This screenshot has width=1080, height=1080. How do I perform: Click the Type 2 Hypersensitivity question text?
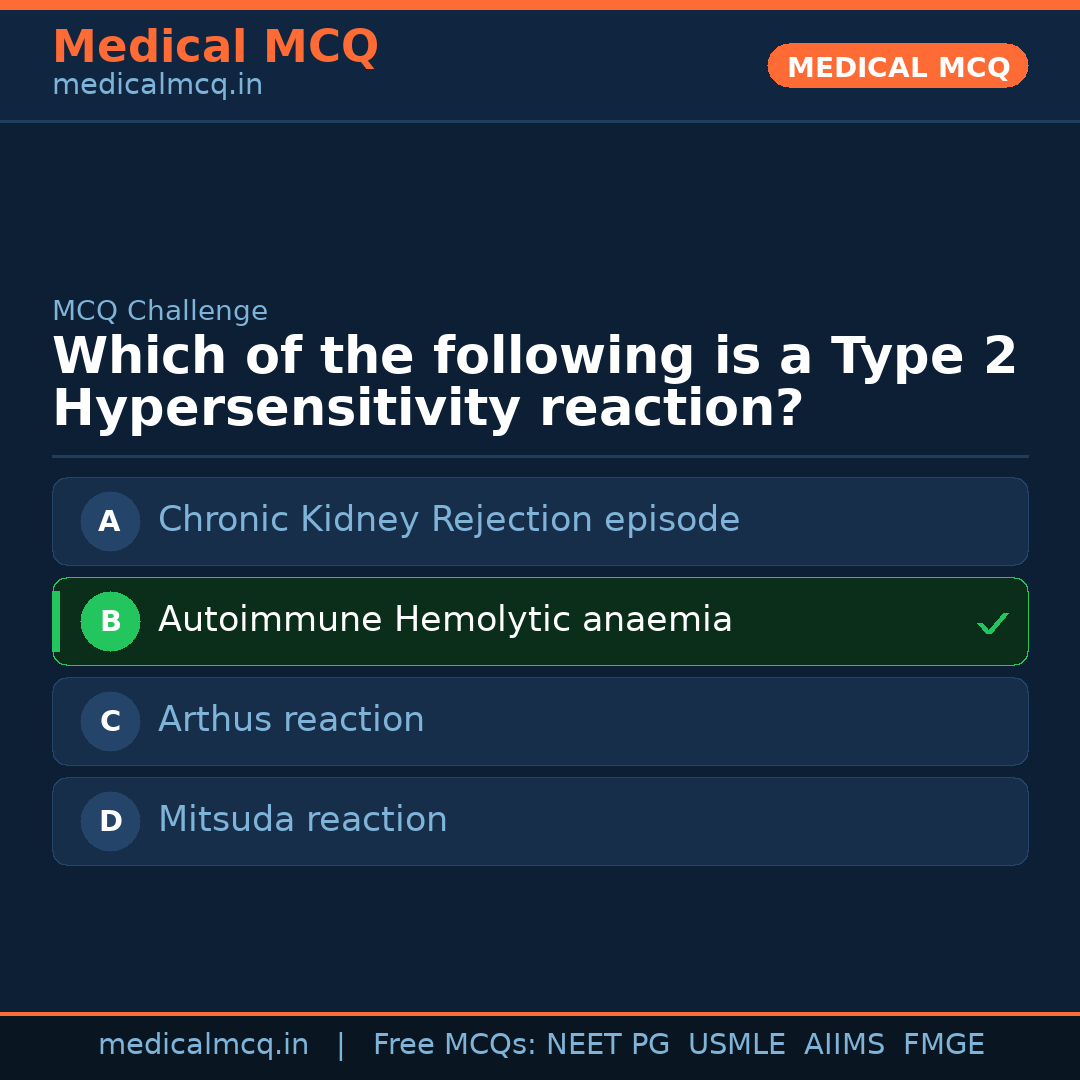coord(534,383)
